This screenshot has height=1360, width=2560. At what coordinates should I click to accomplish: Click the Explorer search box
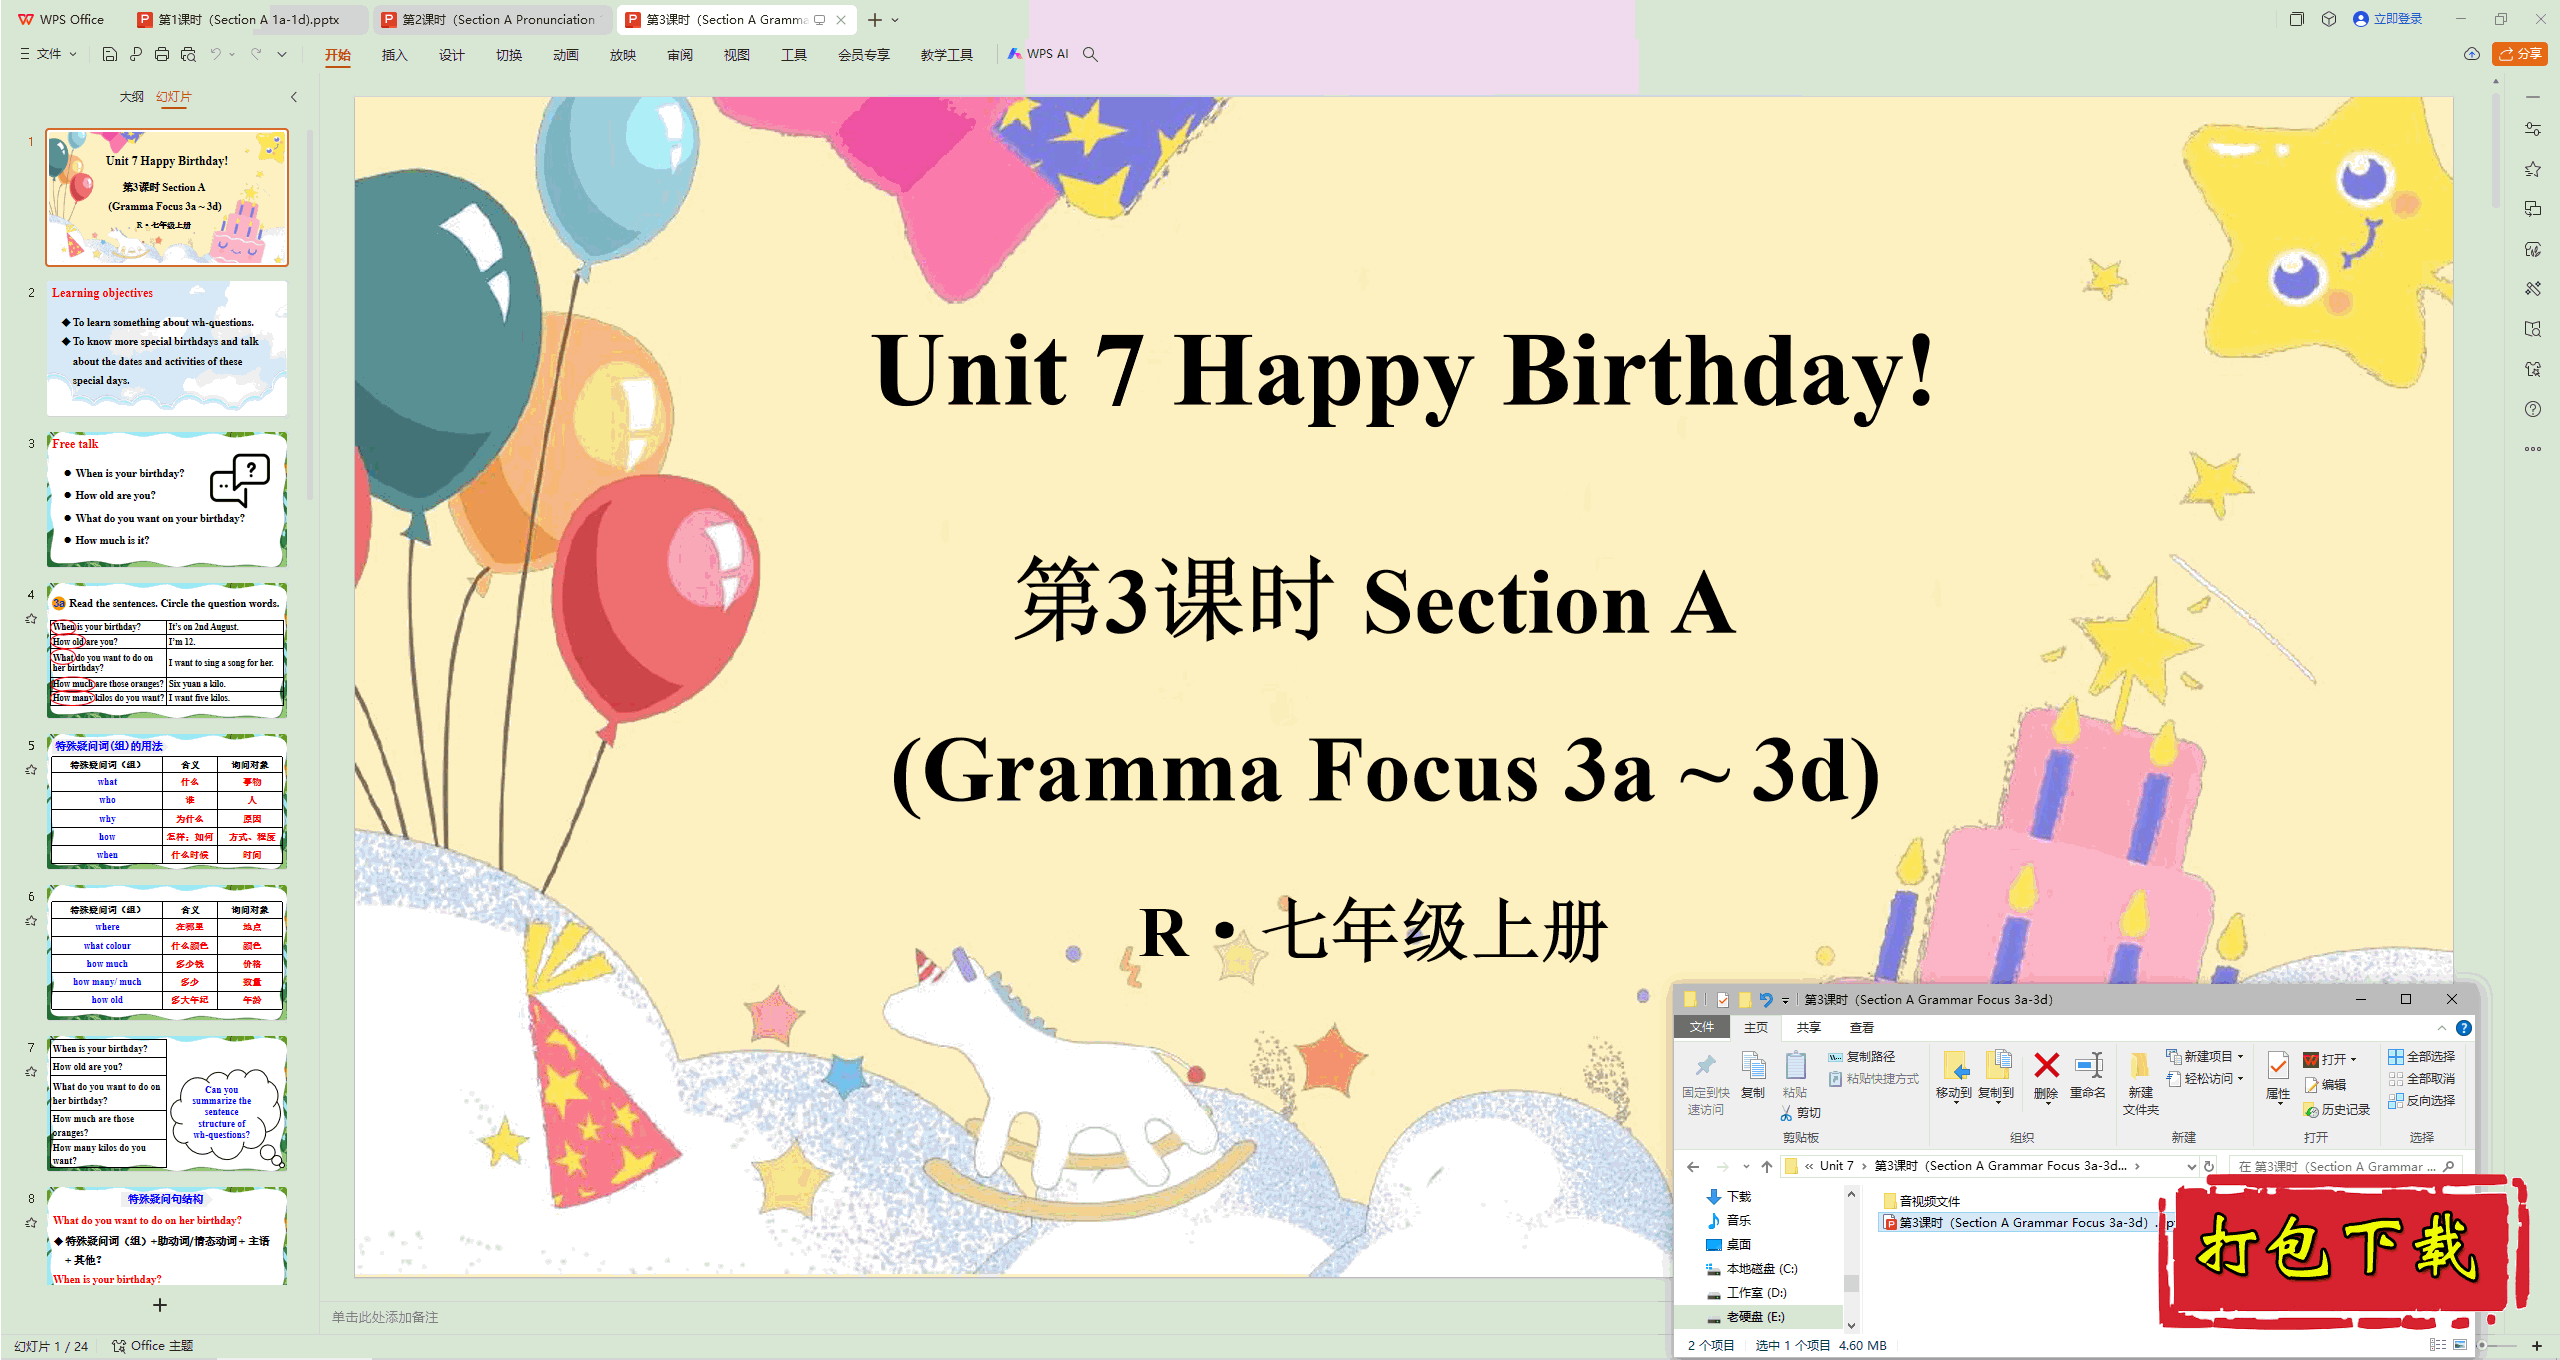(2344, 1166)
